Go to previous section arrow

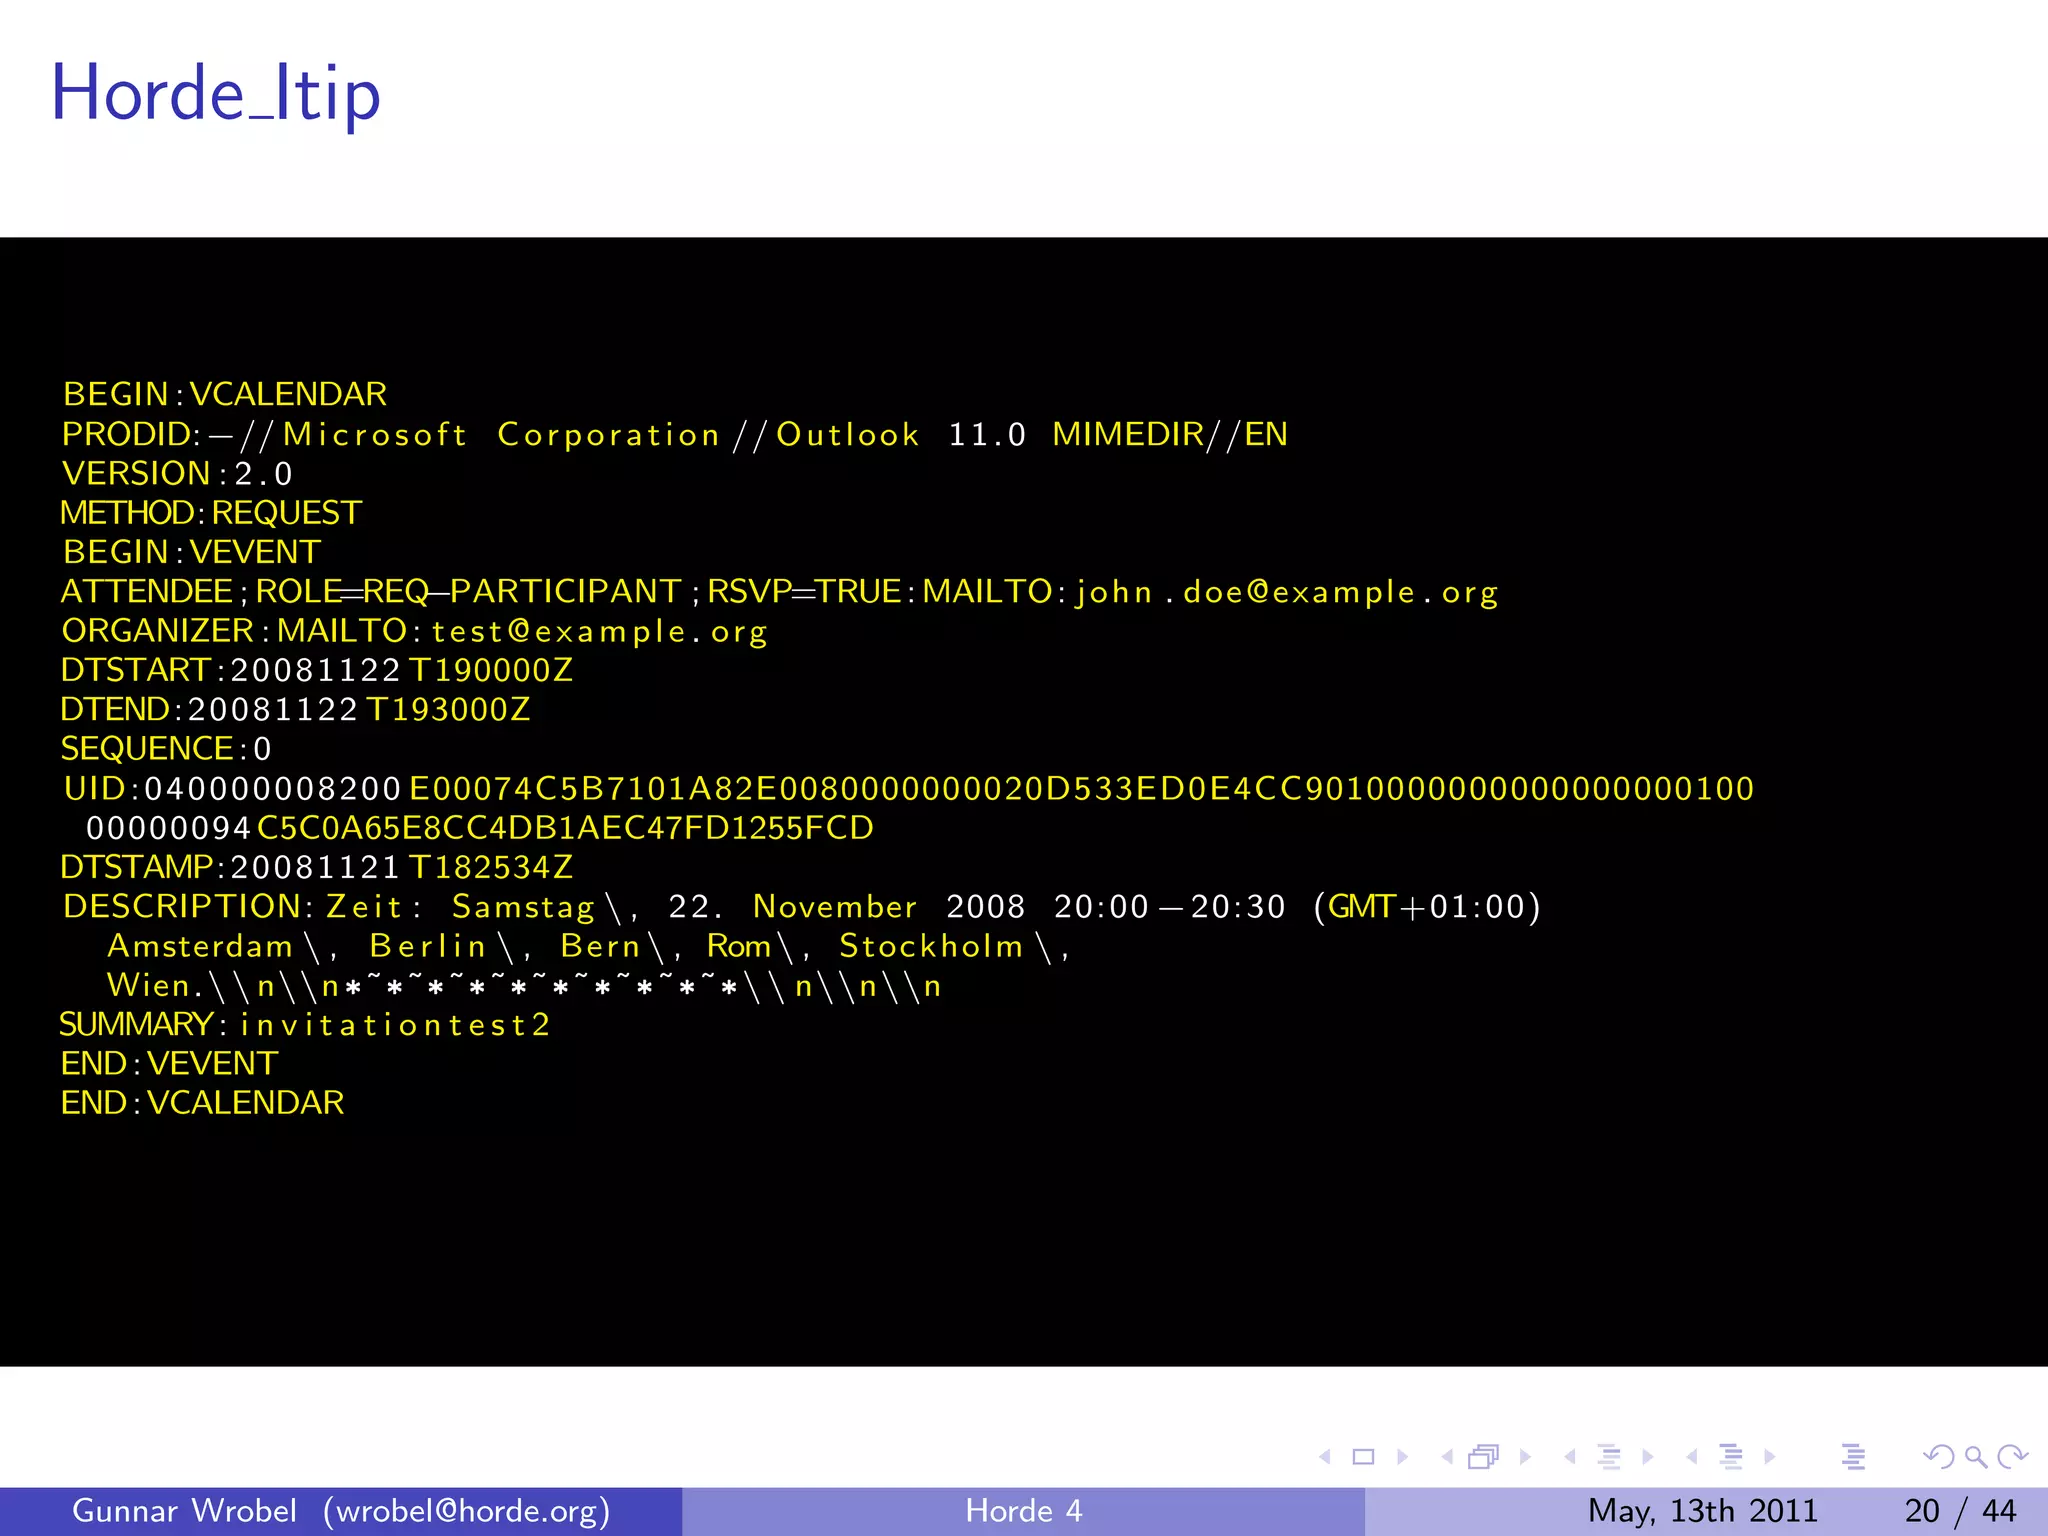[1692, 1457]
